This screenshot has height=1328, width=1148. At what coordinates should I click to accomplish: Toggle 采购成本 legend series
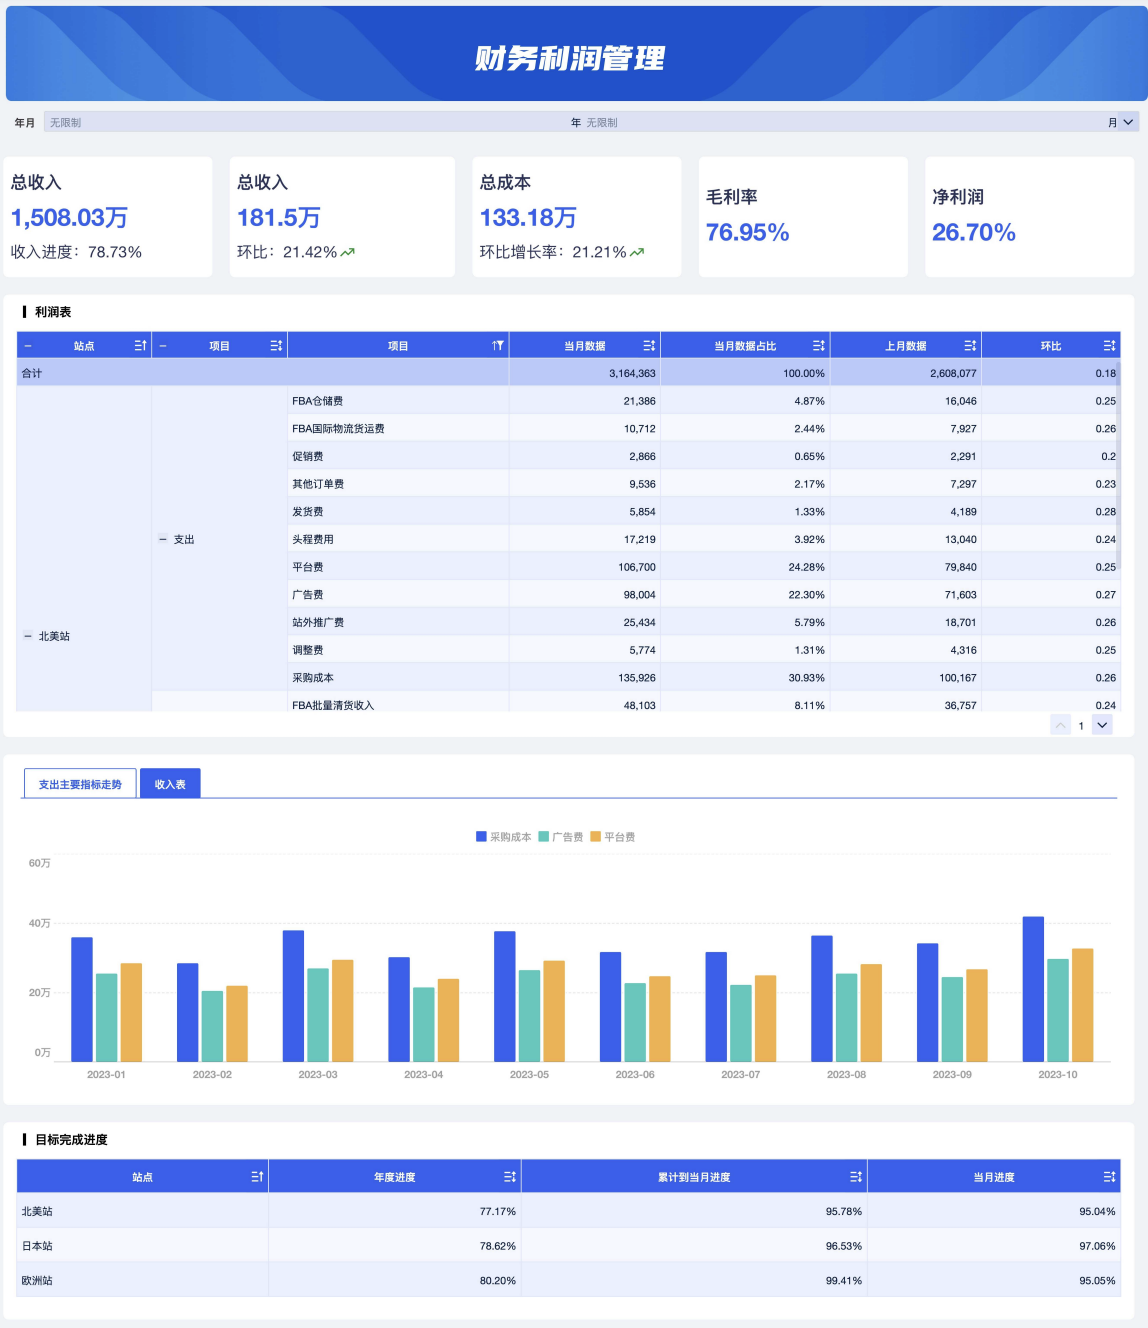[x=504, y=837]
